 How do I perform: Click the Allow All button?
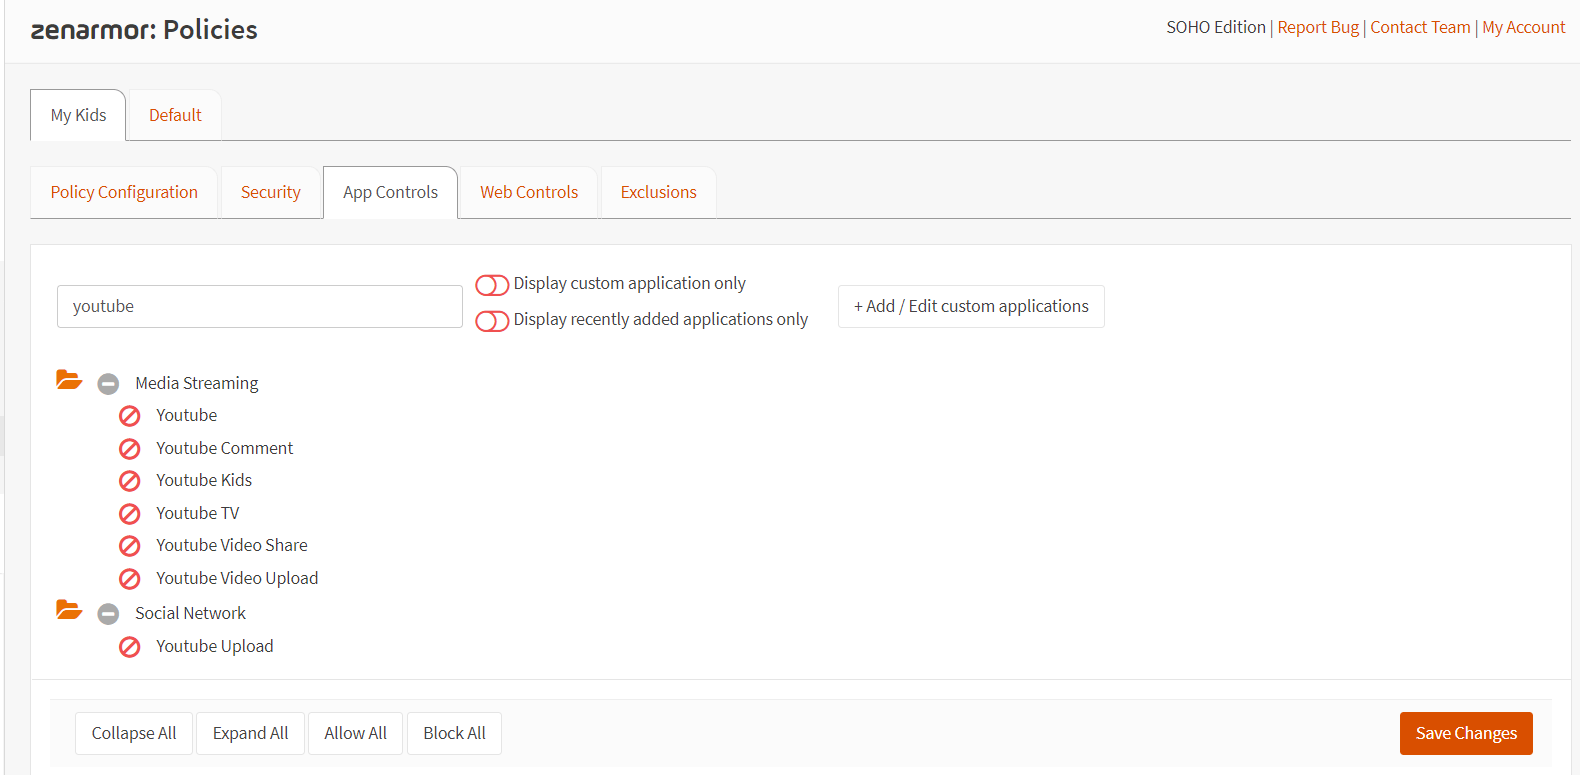point(355,733)
